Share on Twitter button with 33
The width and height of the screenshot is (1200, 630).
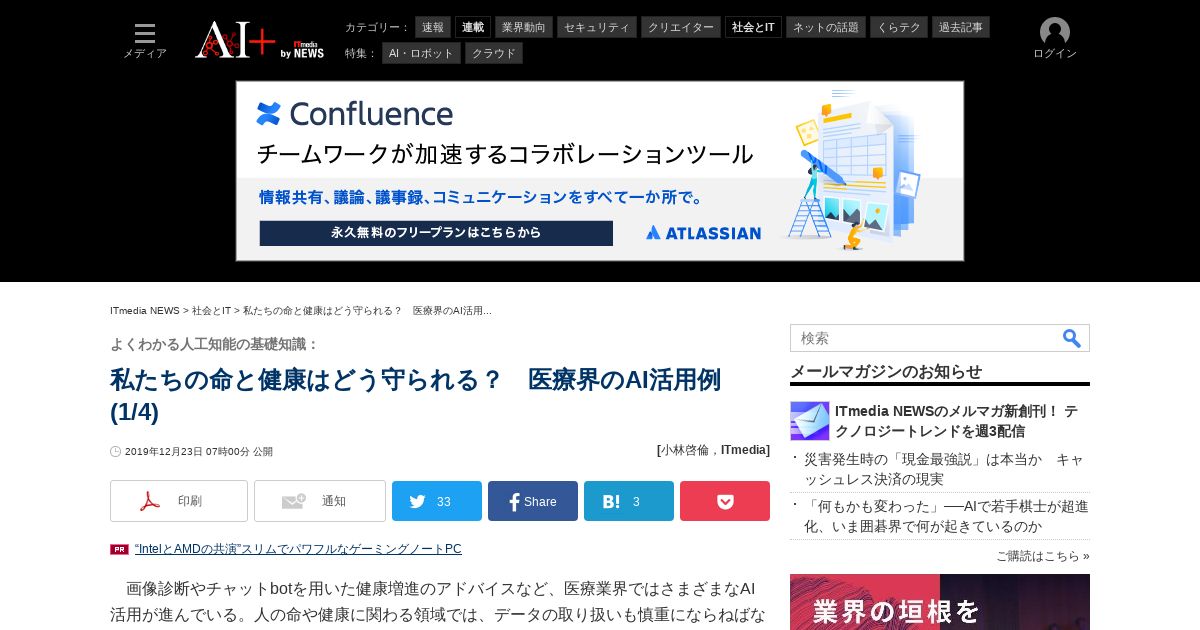pyautogui.click(x=437, y=501)
